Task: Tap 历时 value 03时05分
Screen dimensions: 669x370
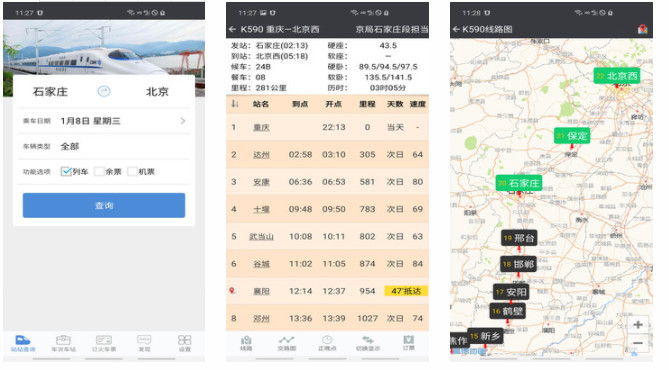Action: (x=388, y=88)
